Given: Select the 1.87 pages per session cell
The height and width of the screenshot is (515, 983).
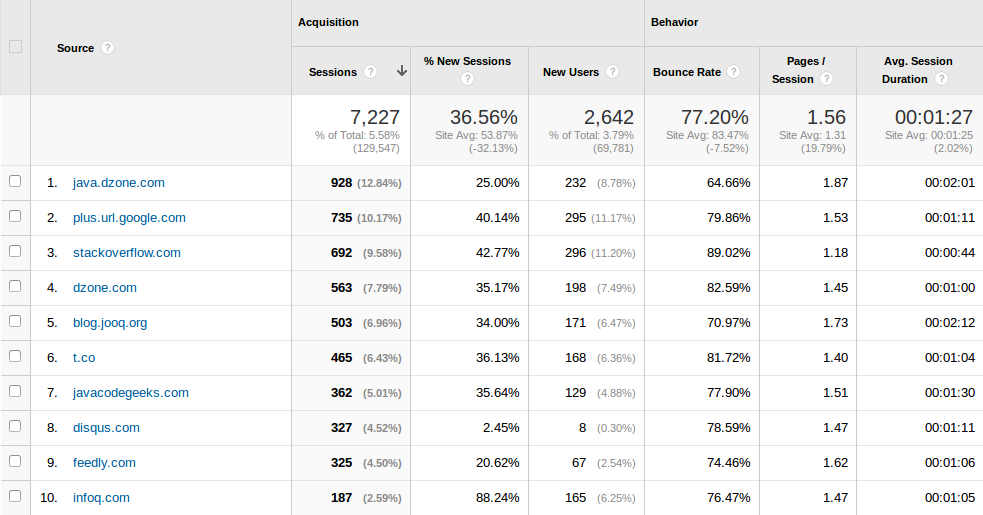Looking at the screenshot, I should tap(836, 183).
